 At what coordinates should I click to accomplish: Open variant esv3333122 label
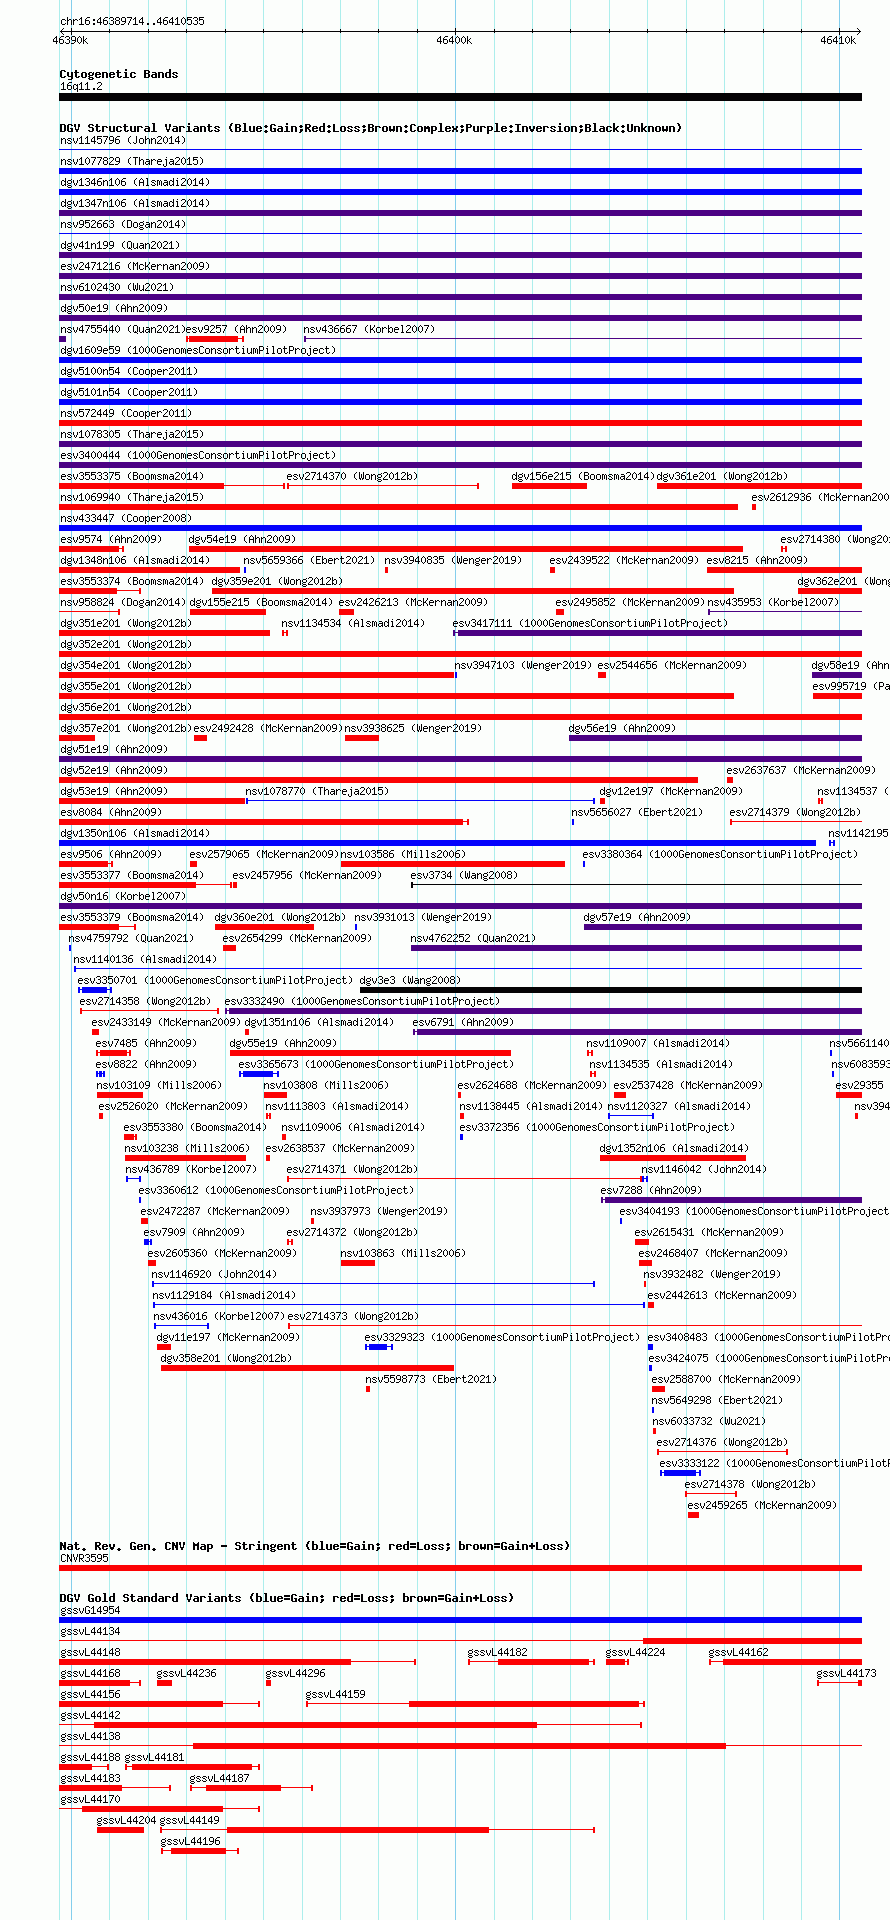click(x=774, y=1463)
